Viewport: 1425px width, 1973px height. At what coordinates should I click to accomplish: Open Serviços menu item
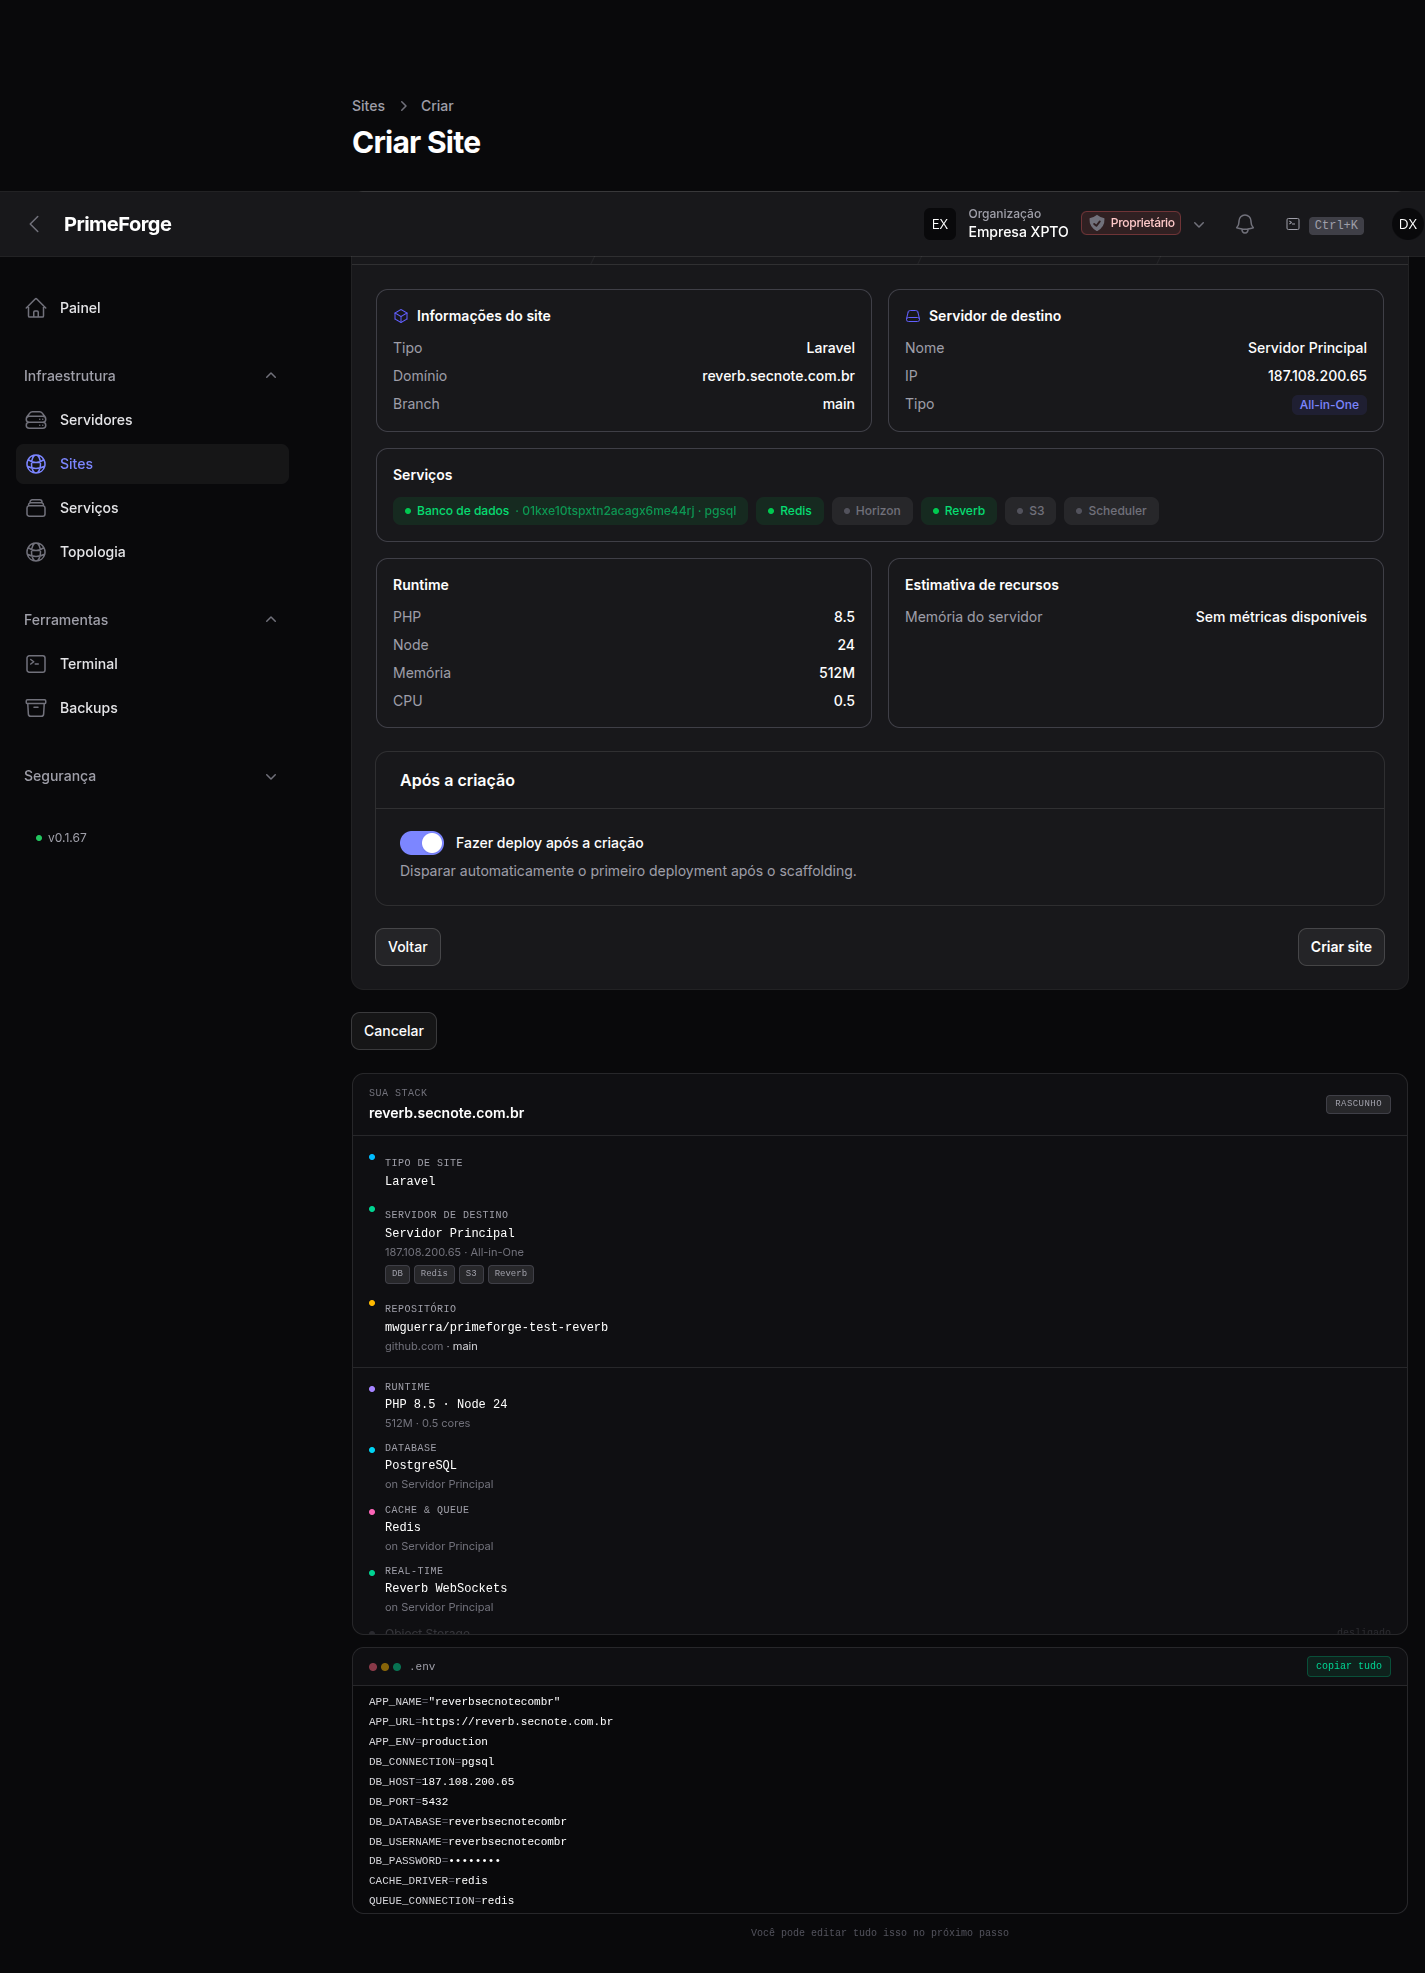(152, 508)
